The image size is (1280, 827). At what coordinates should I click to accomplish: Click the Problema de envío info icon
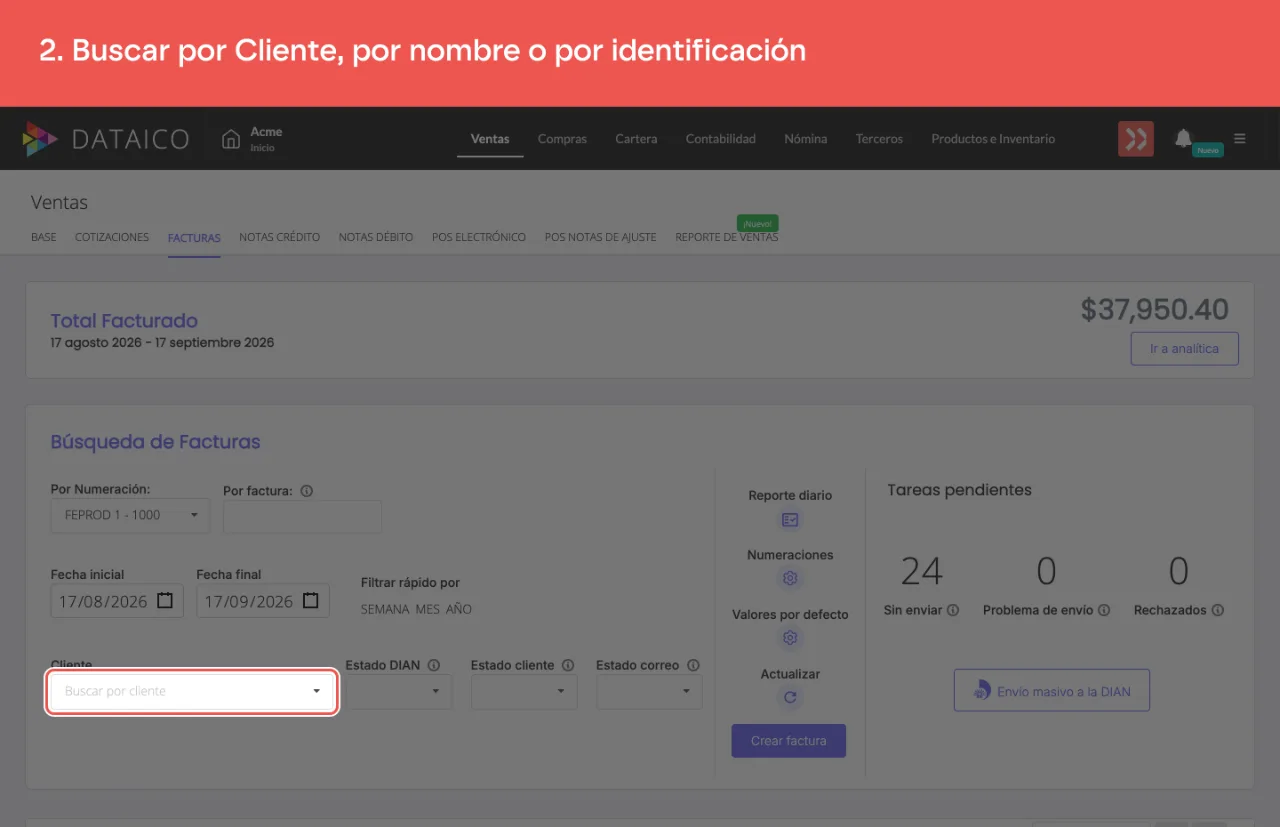coord(1104,610)
